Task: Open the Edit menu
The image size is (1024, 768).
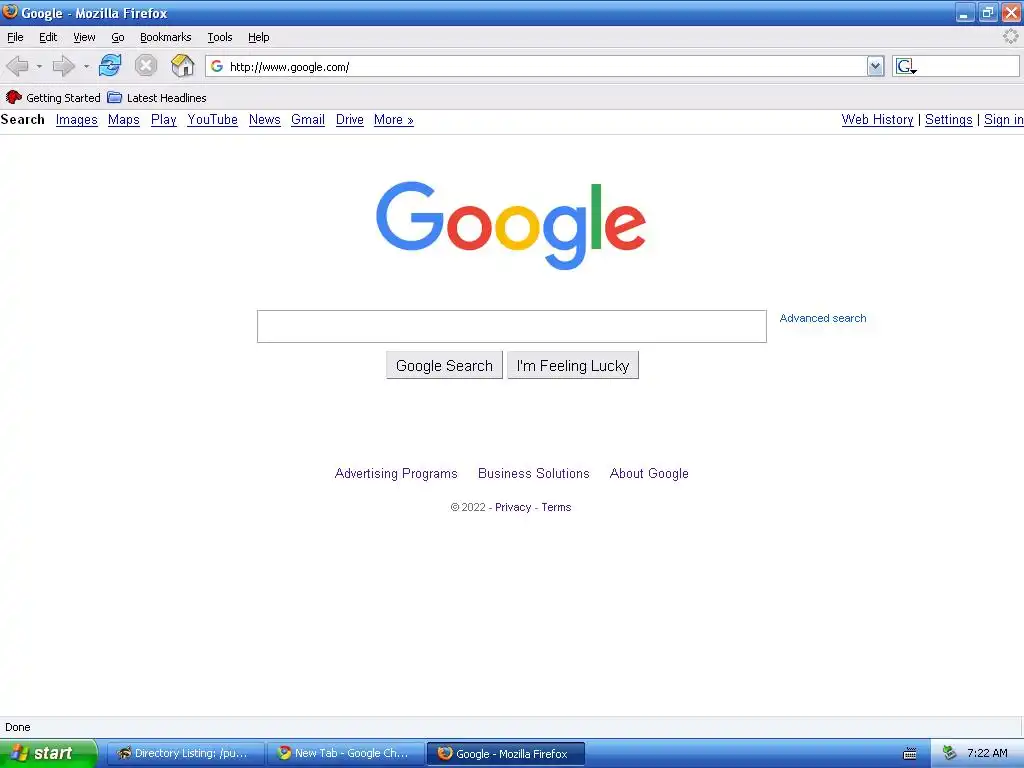Action: 48,37
